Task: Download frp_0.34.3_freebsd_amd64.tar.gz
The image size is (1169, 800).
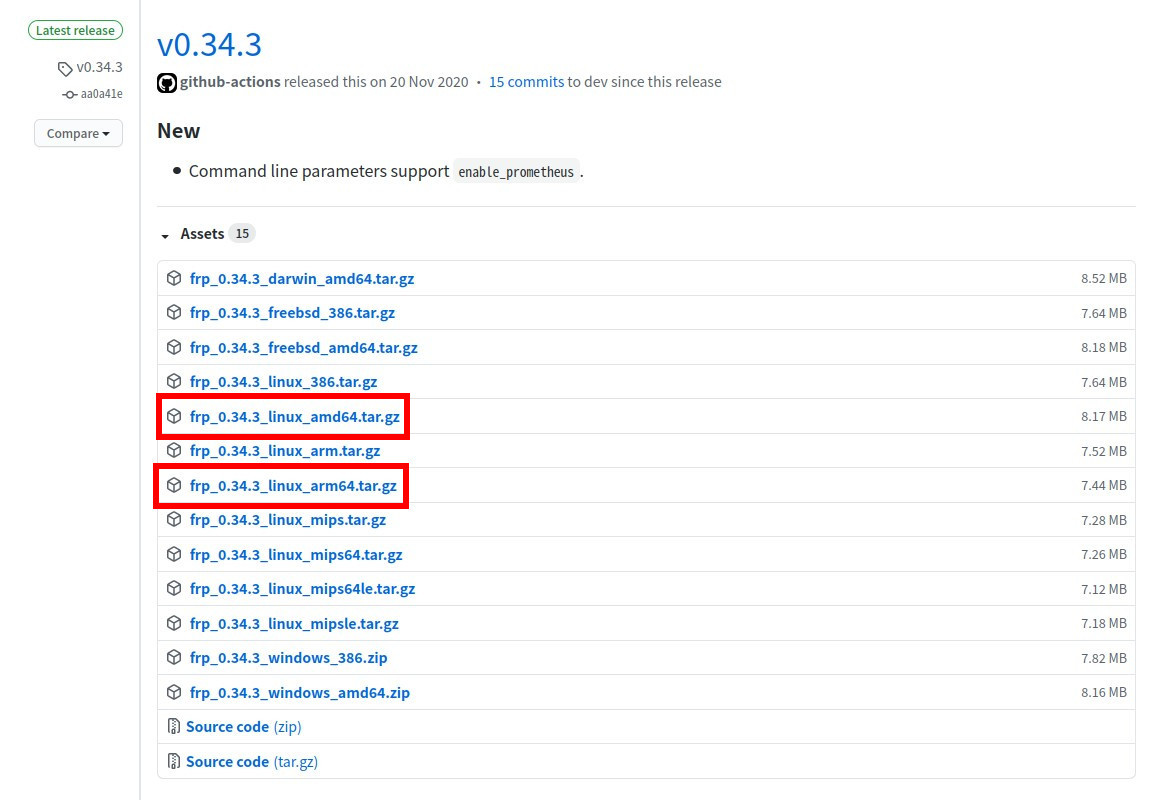Action: [x=303, y=347]
